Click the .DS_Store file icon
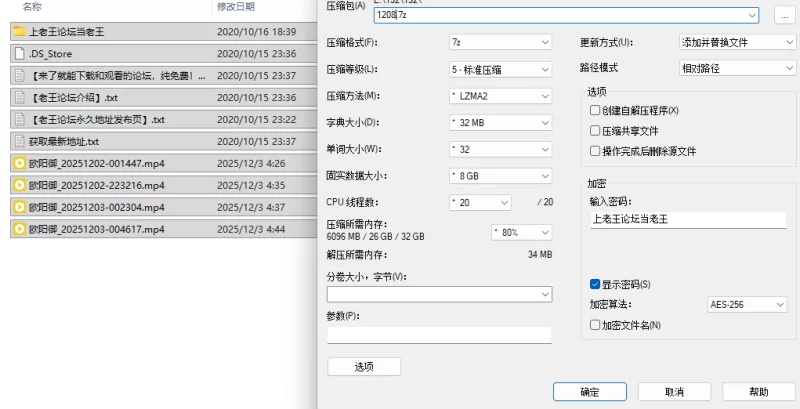The width and height of the screenshot is (800, 409). pyautogui.click(x=19, y=54)
